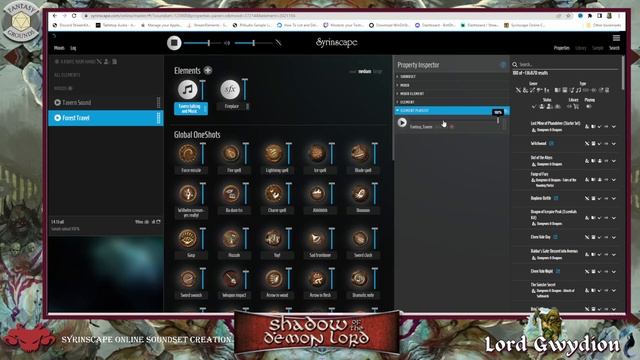Expand the Witchwood result chevron

pos(613,144)
